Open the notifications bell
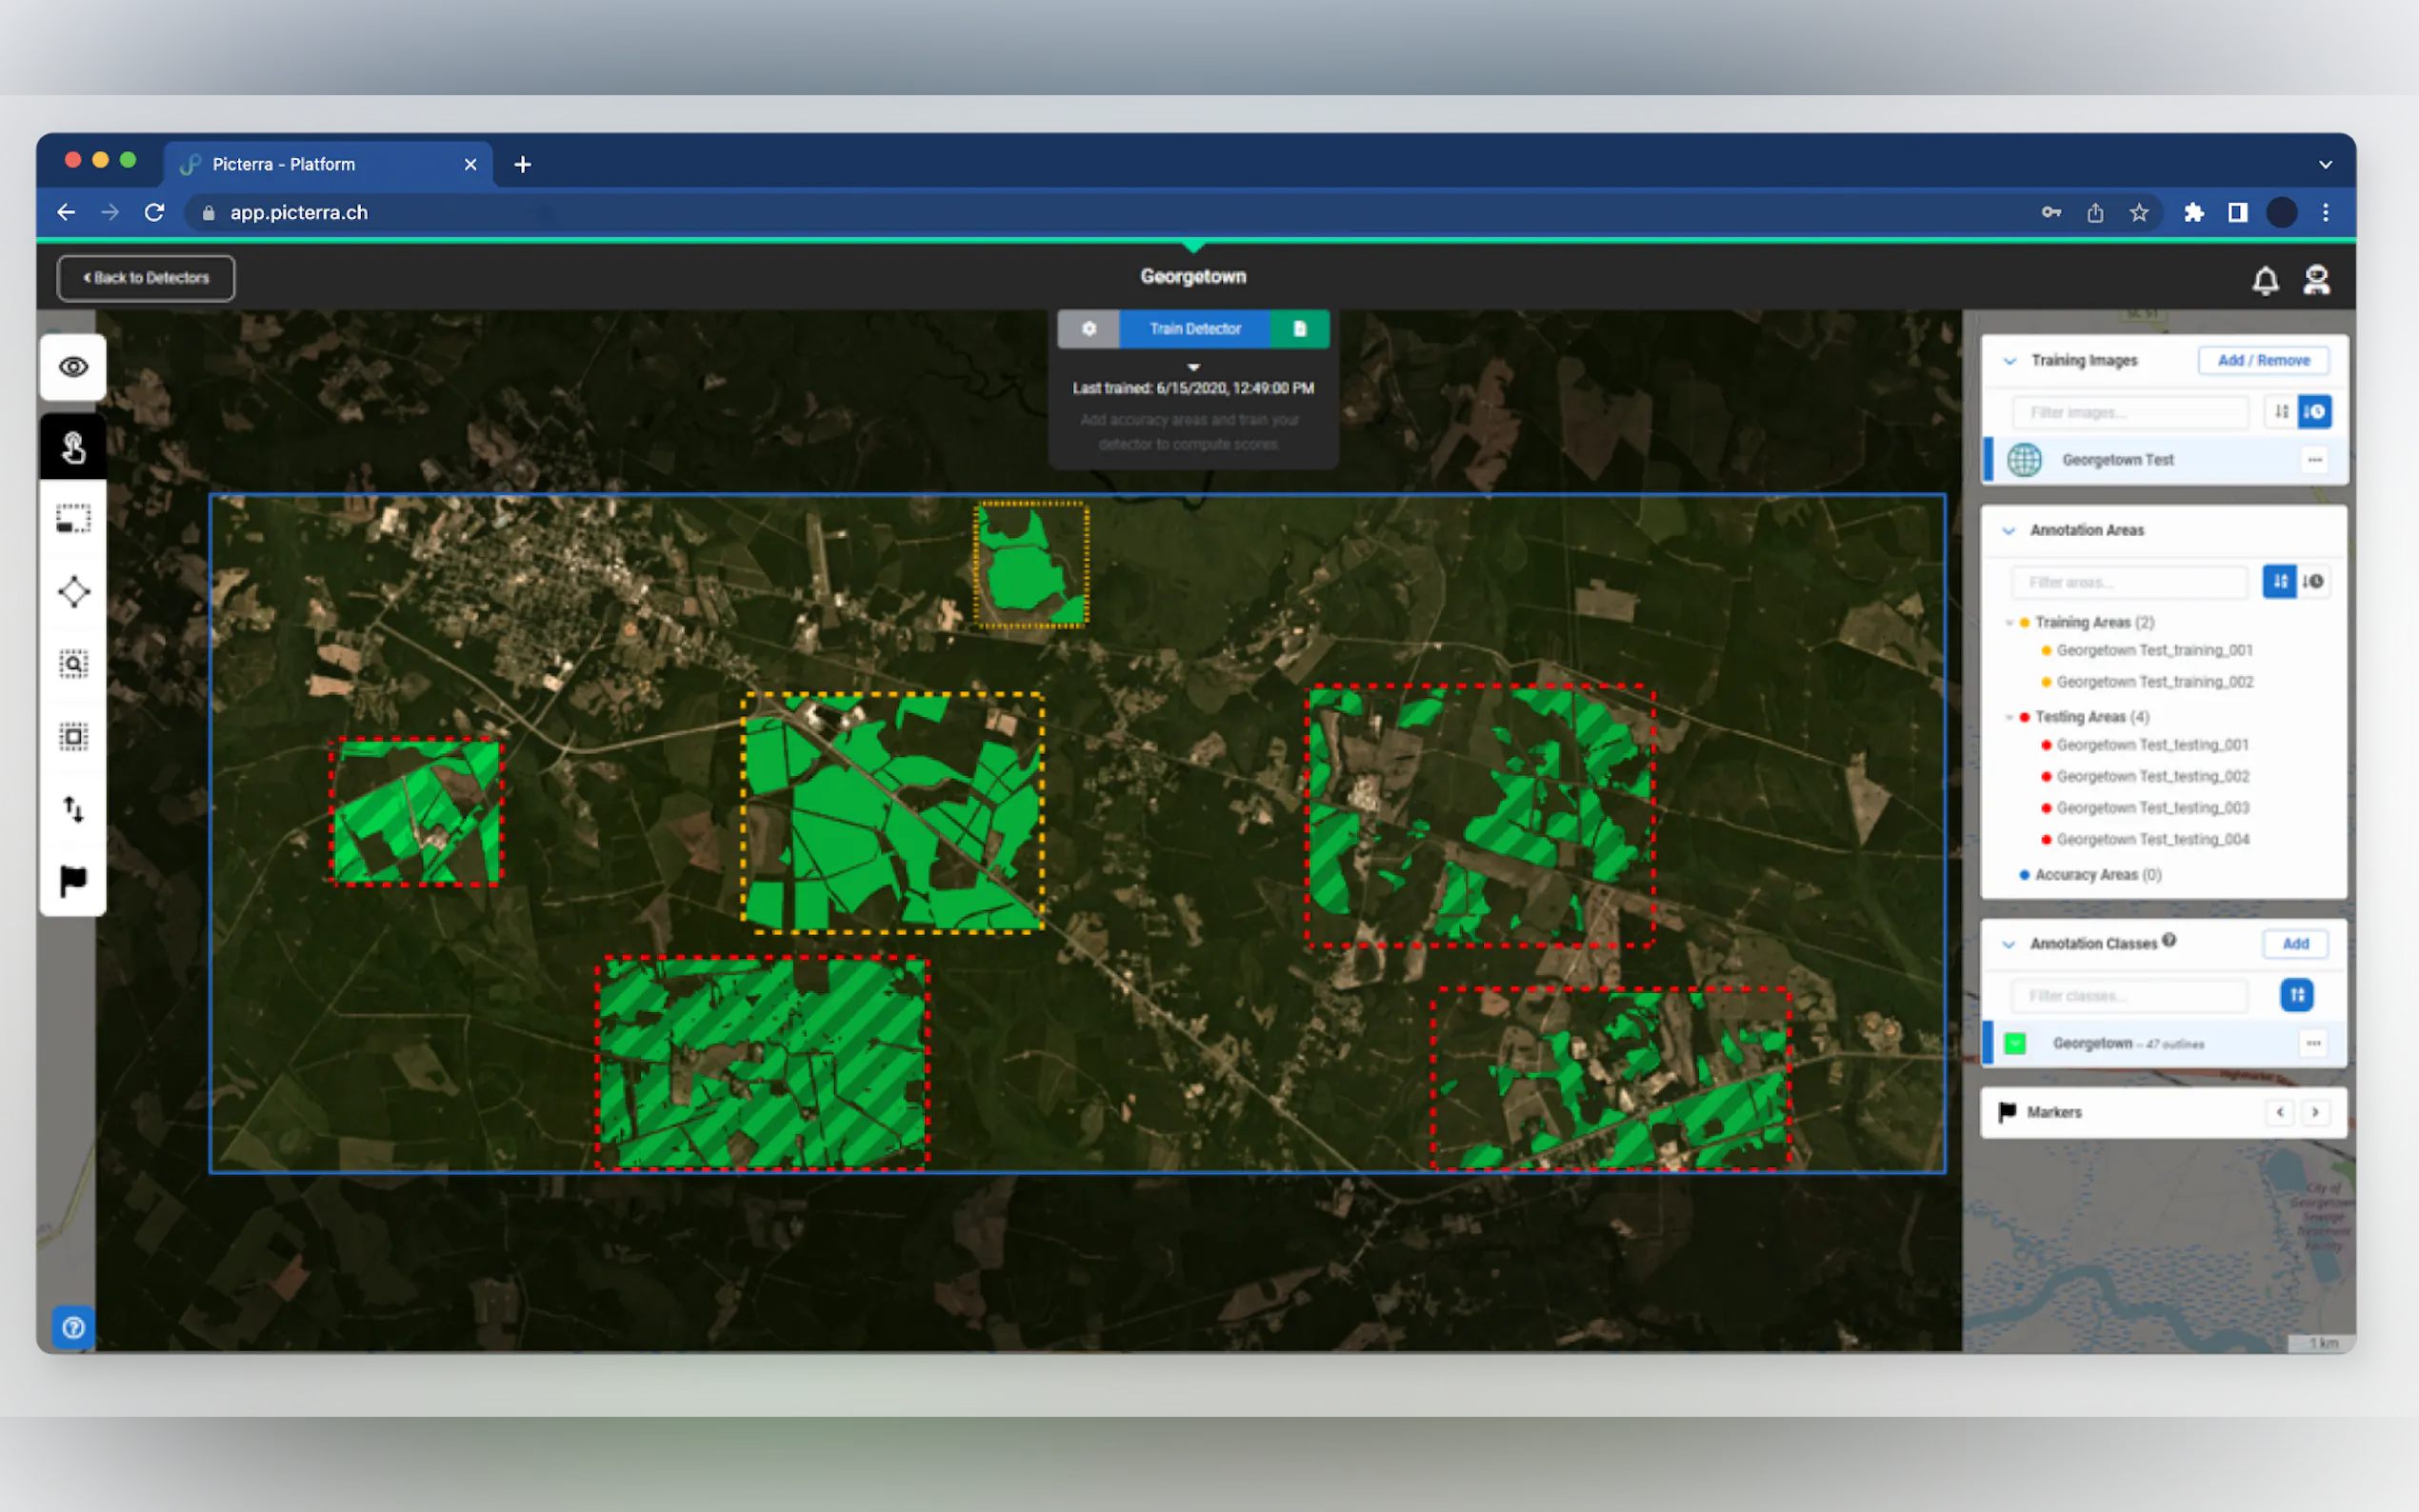The width and height of the screenshot is (2419, 1512). point(2265,280)
